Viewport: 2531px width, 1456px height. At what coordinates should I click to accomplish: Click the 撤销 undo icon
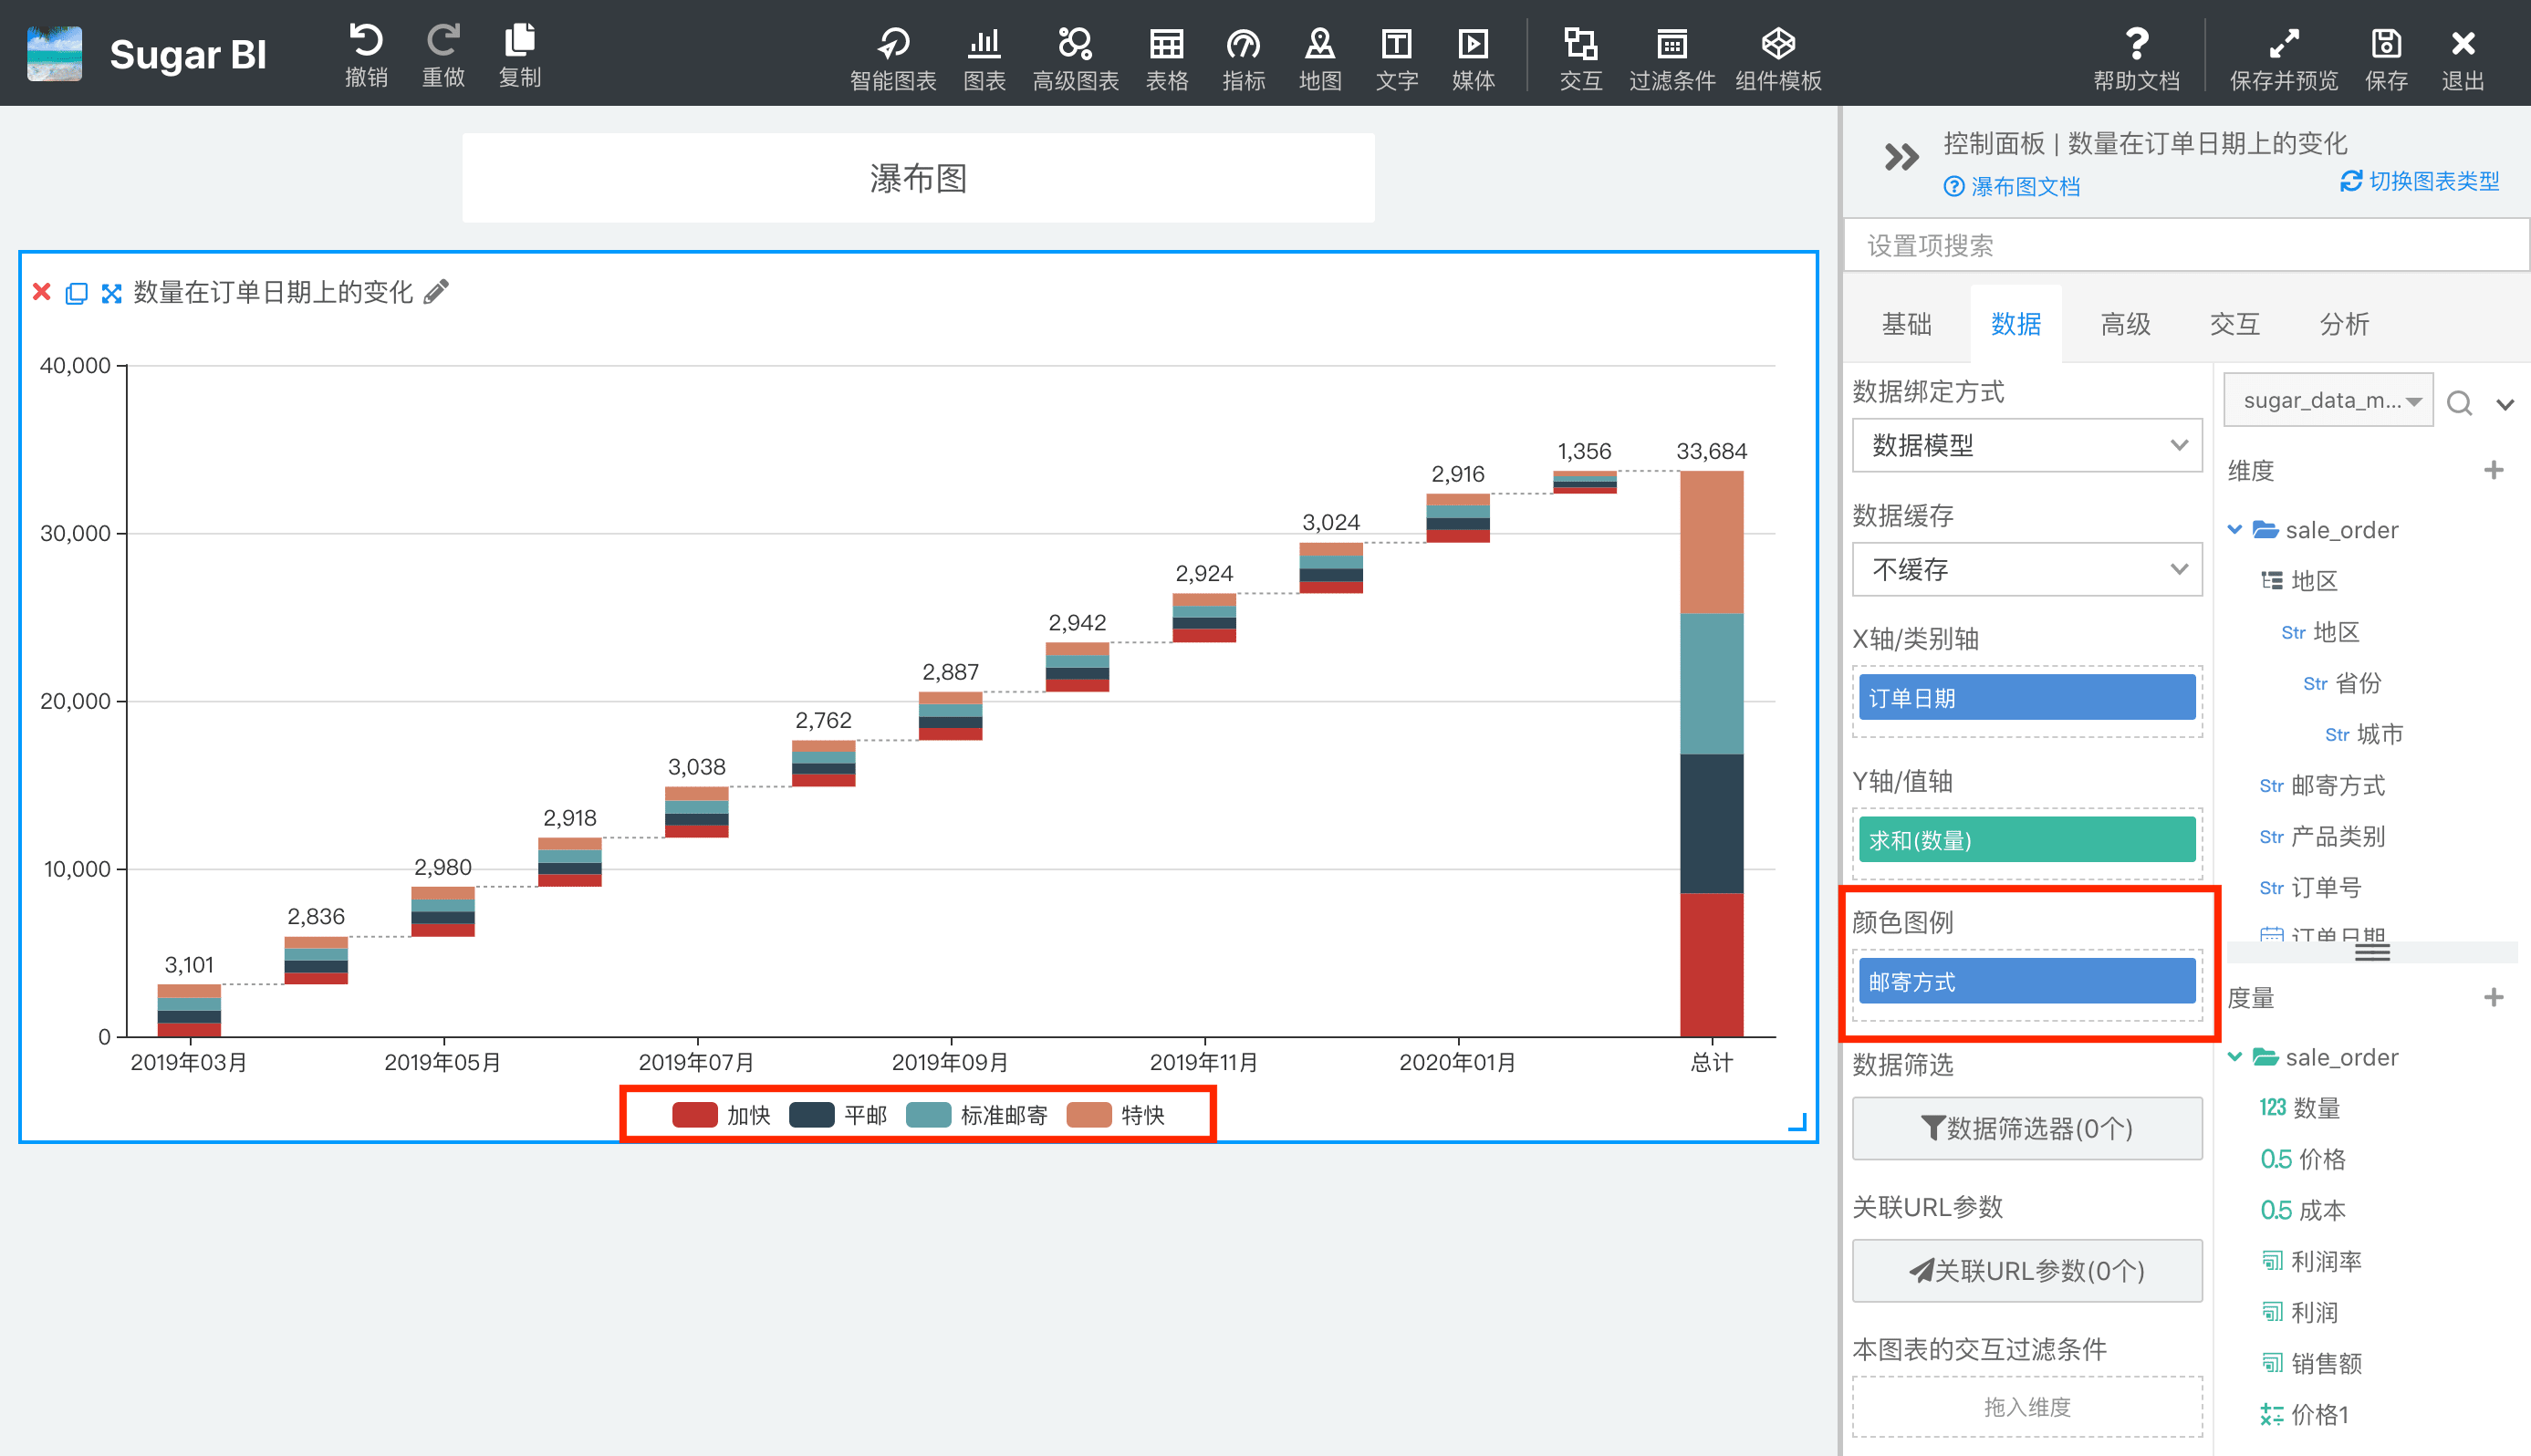366,41
